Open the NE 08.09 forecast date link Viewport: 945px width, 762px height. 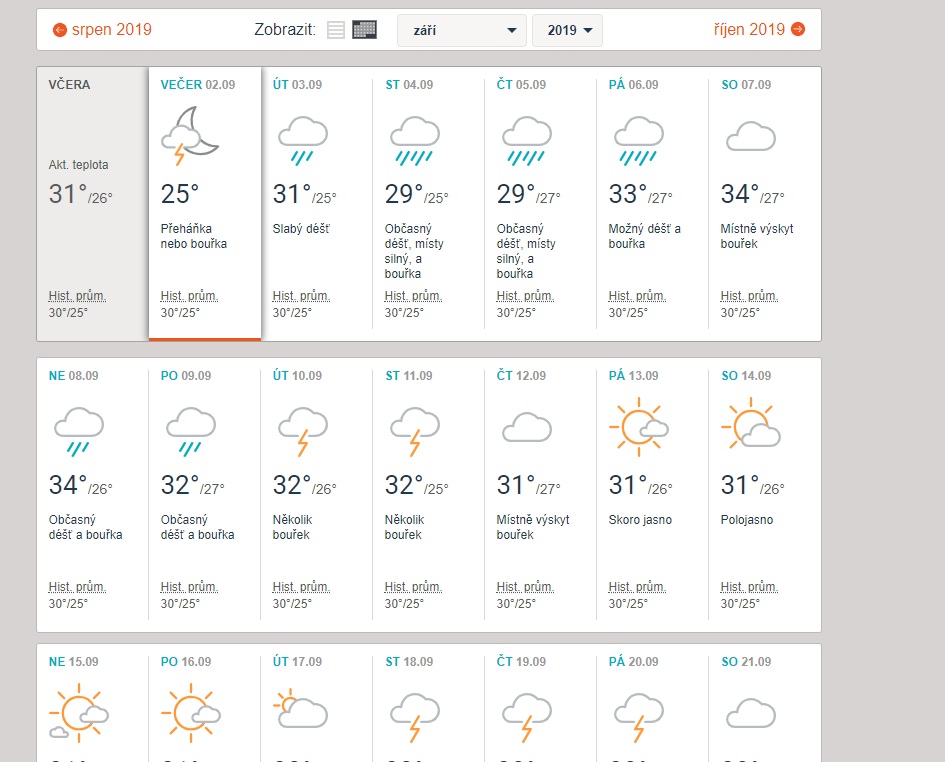(x=74, y=376)
